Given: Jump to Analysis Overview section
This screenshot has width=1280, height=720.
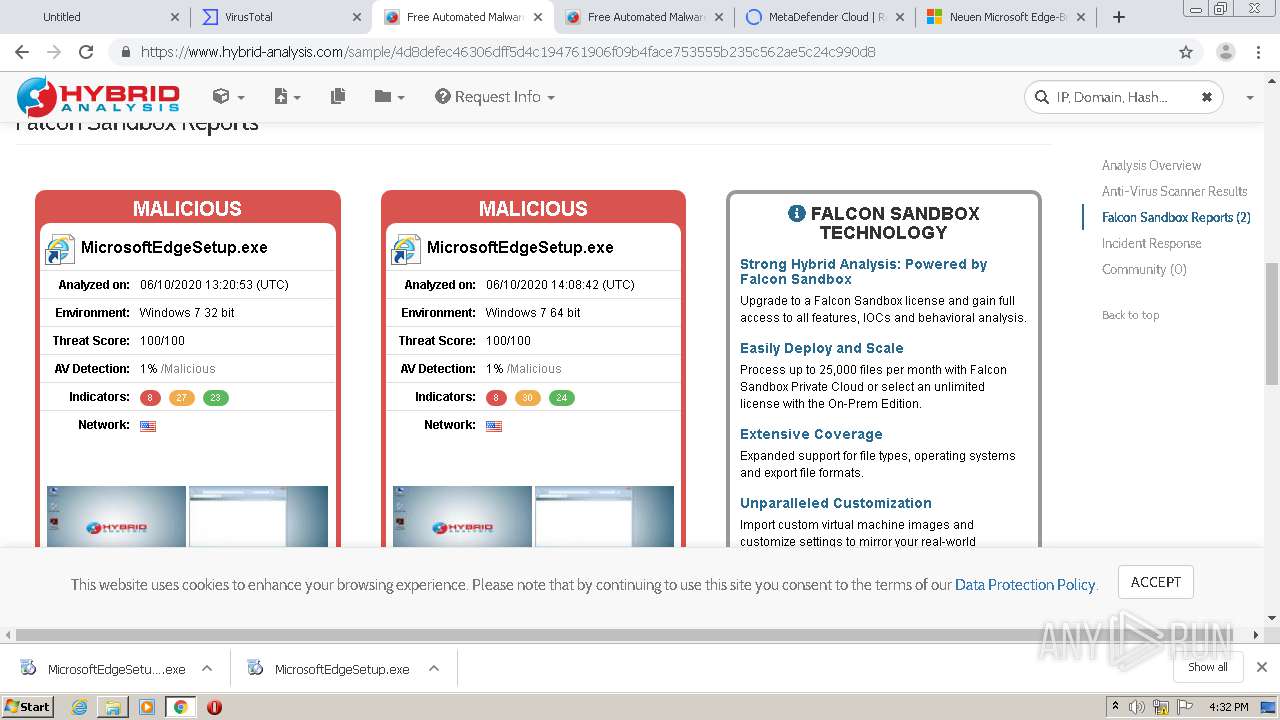Looking at the screenshot, I should pyautogui.click(x=1151, y=165).
